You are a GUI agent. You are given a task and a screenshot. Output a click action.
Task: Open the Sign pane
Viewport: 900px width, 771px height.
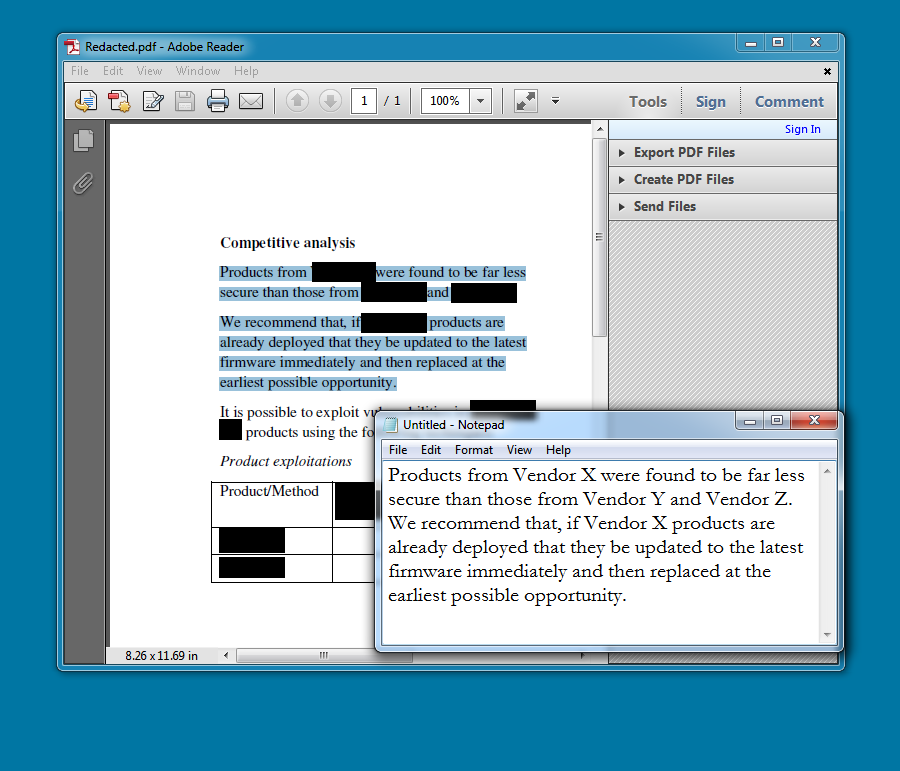pos(711,102)
